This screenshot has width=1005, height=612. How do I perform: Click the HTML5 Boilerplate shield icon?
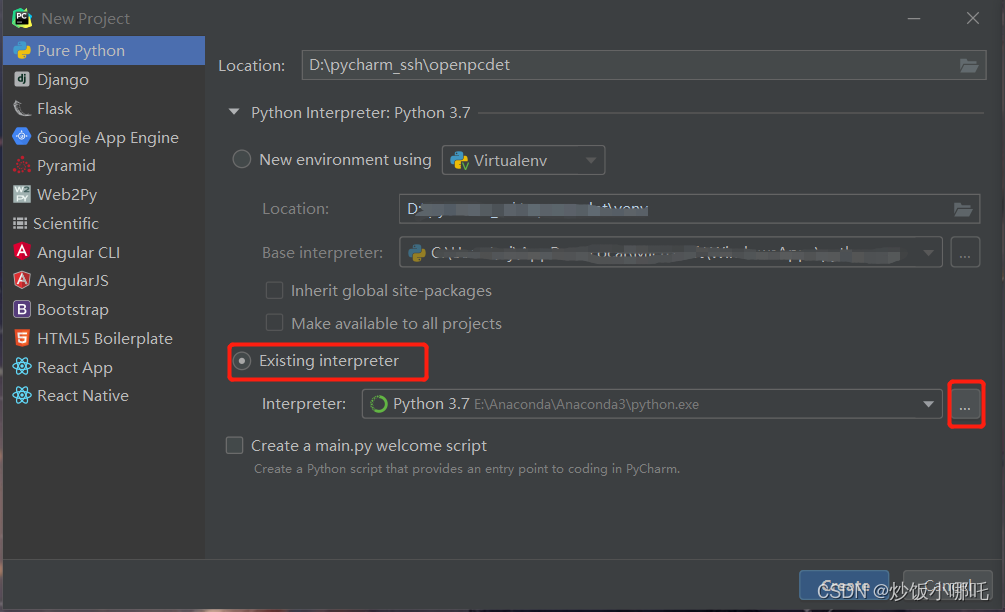pos(22,338)
